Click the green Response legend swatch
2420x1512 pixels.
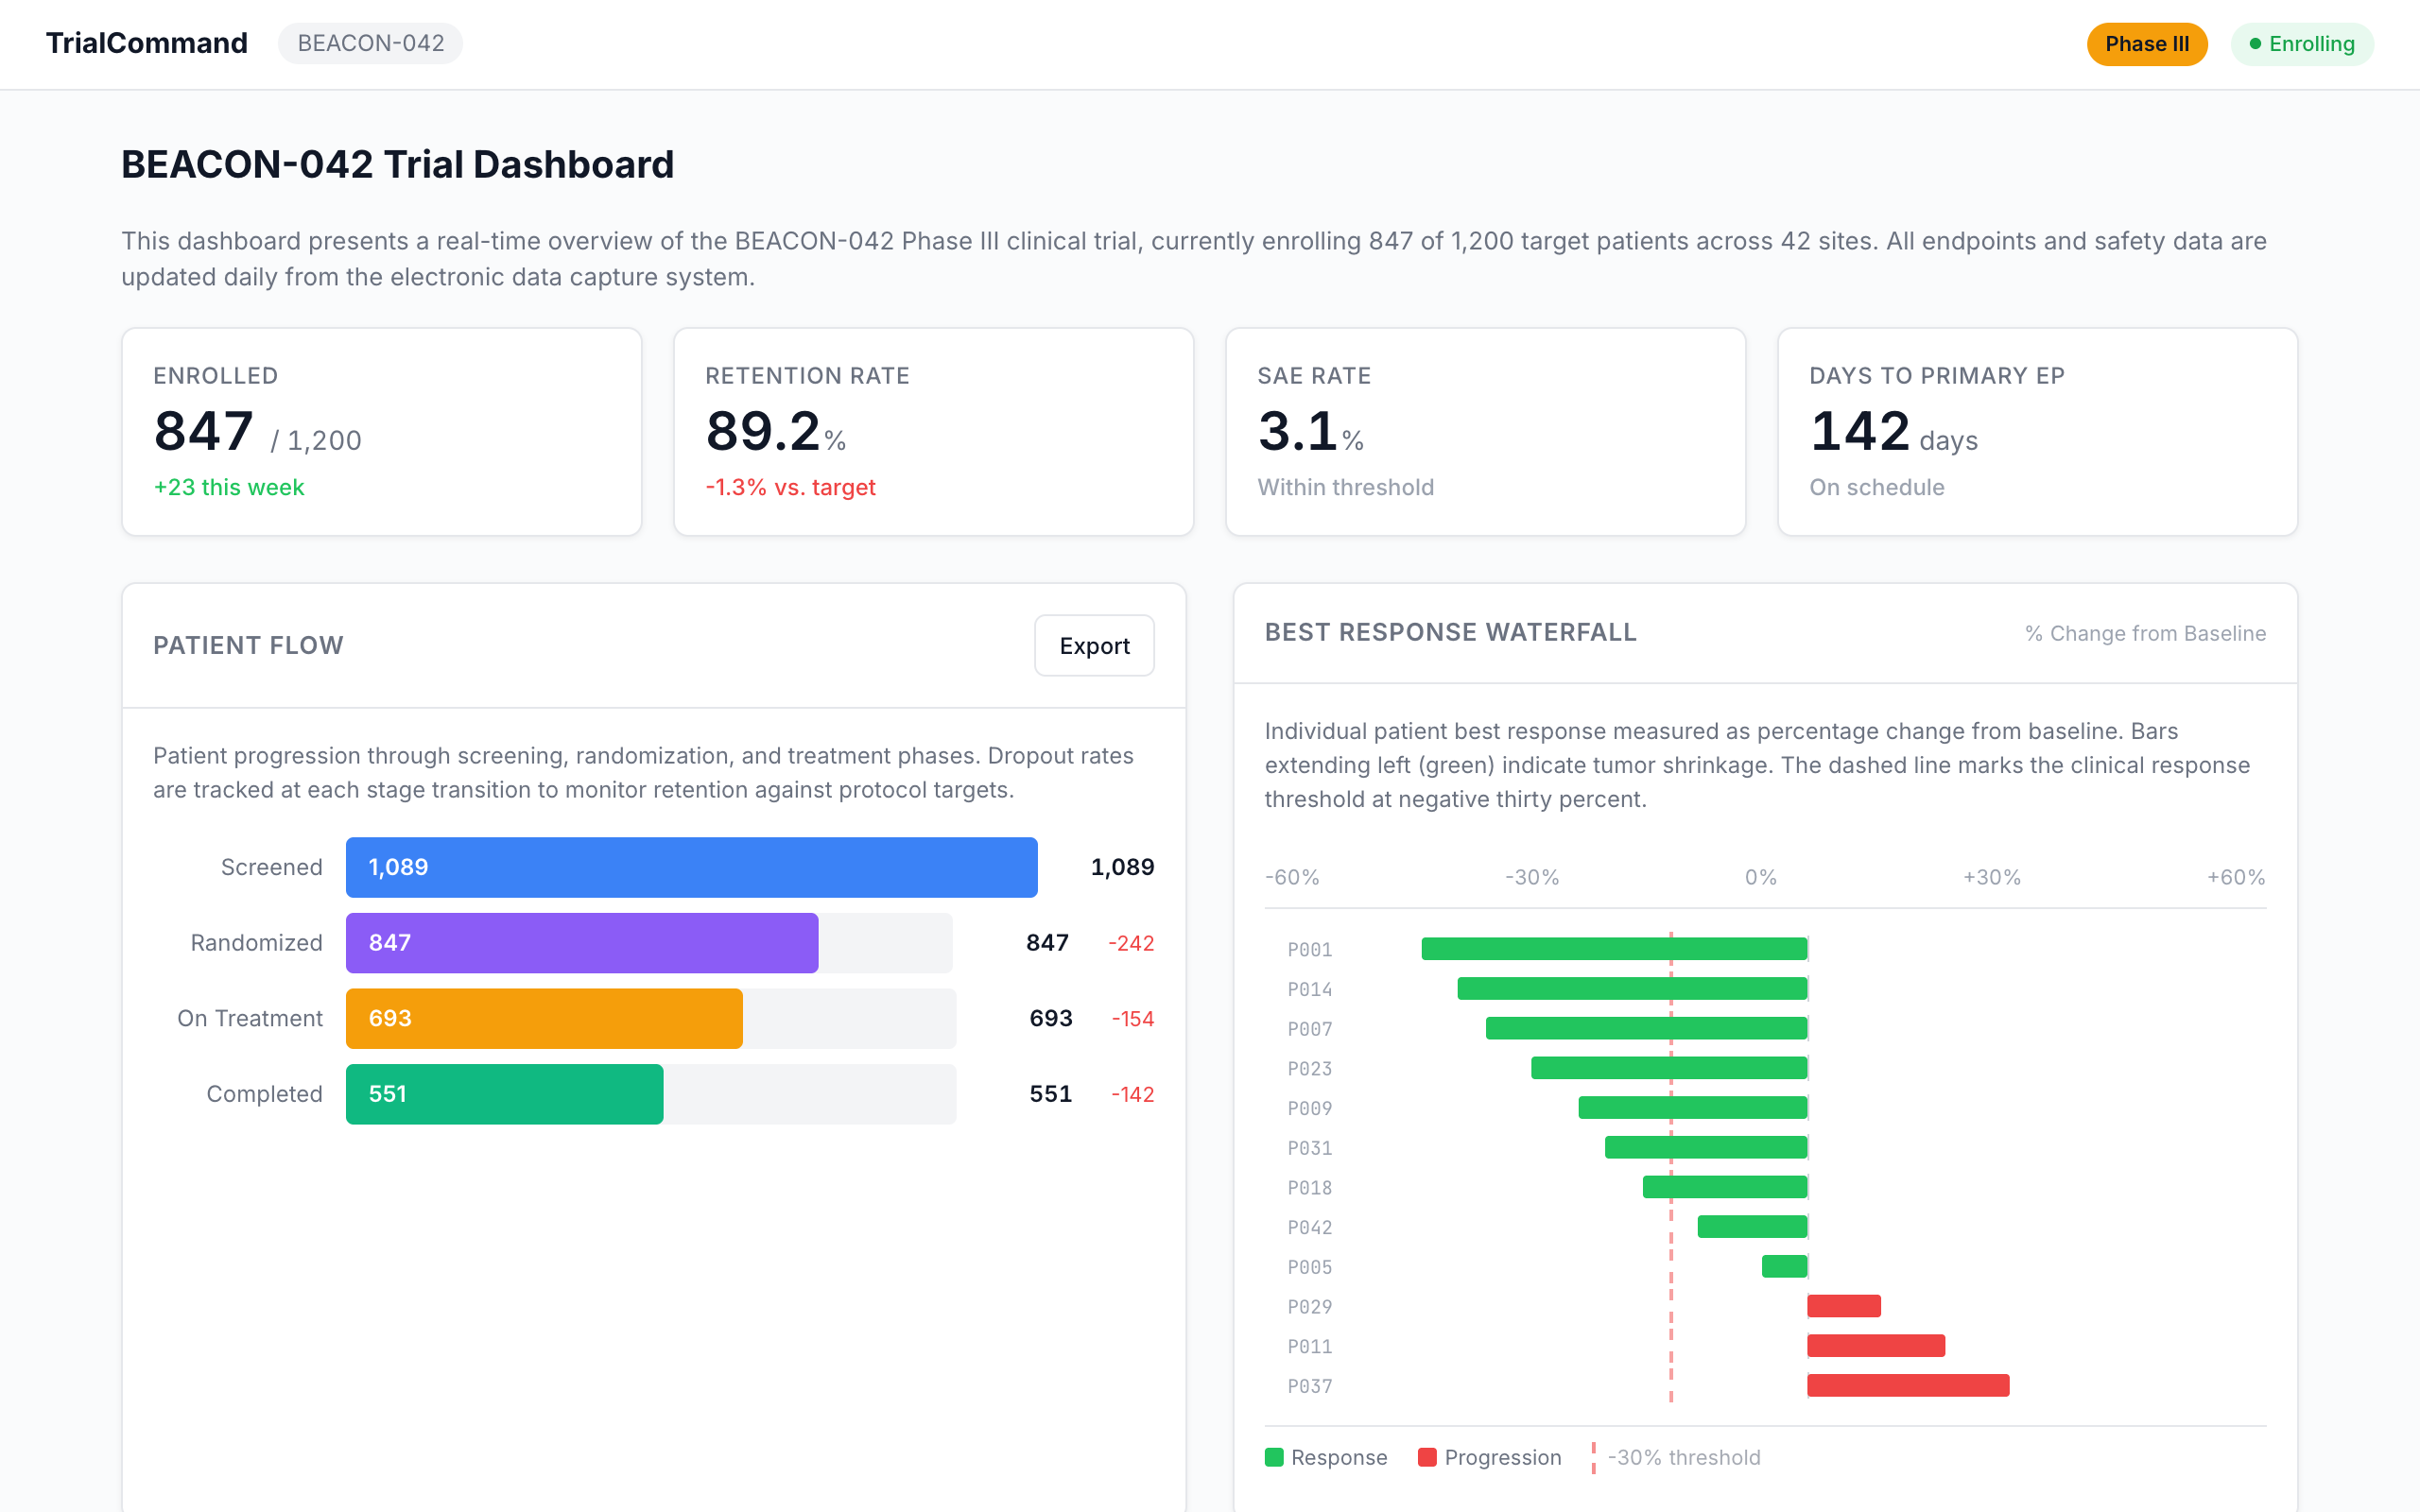[x=1274, y=1457]
